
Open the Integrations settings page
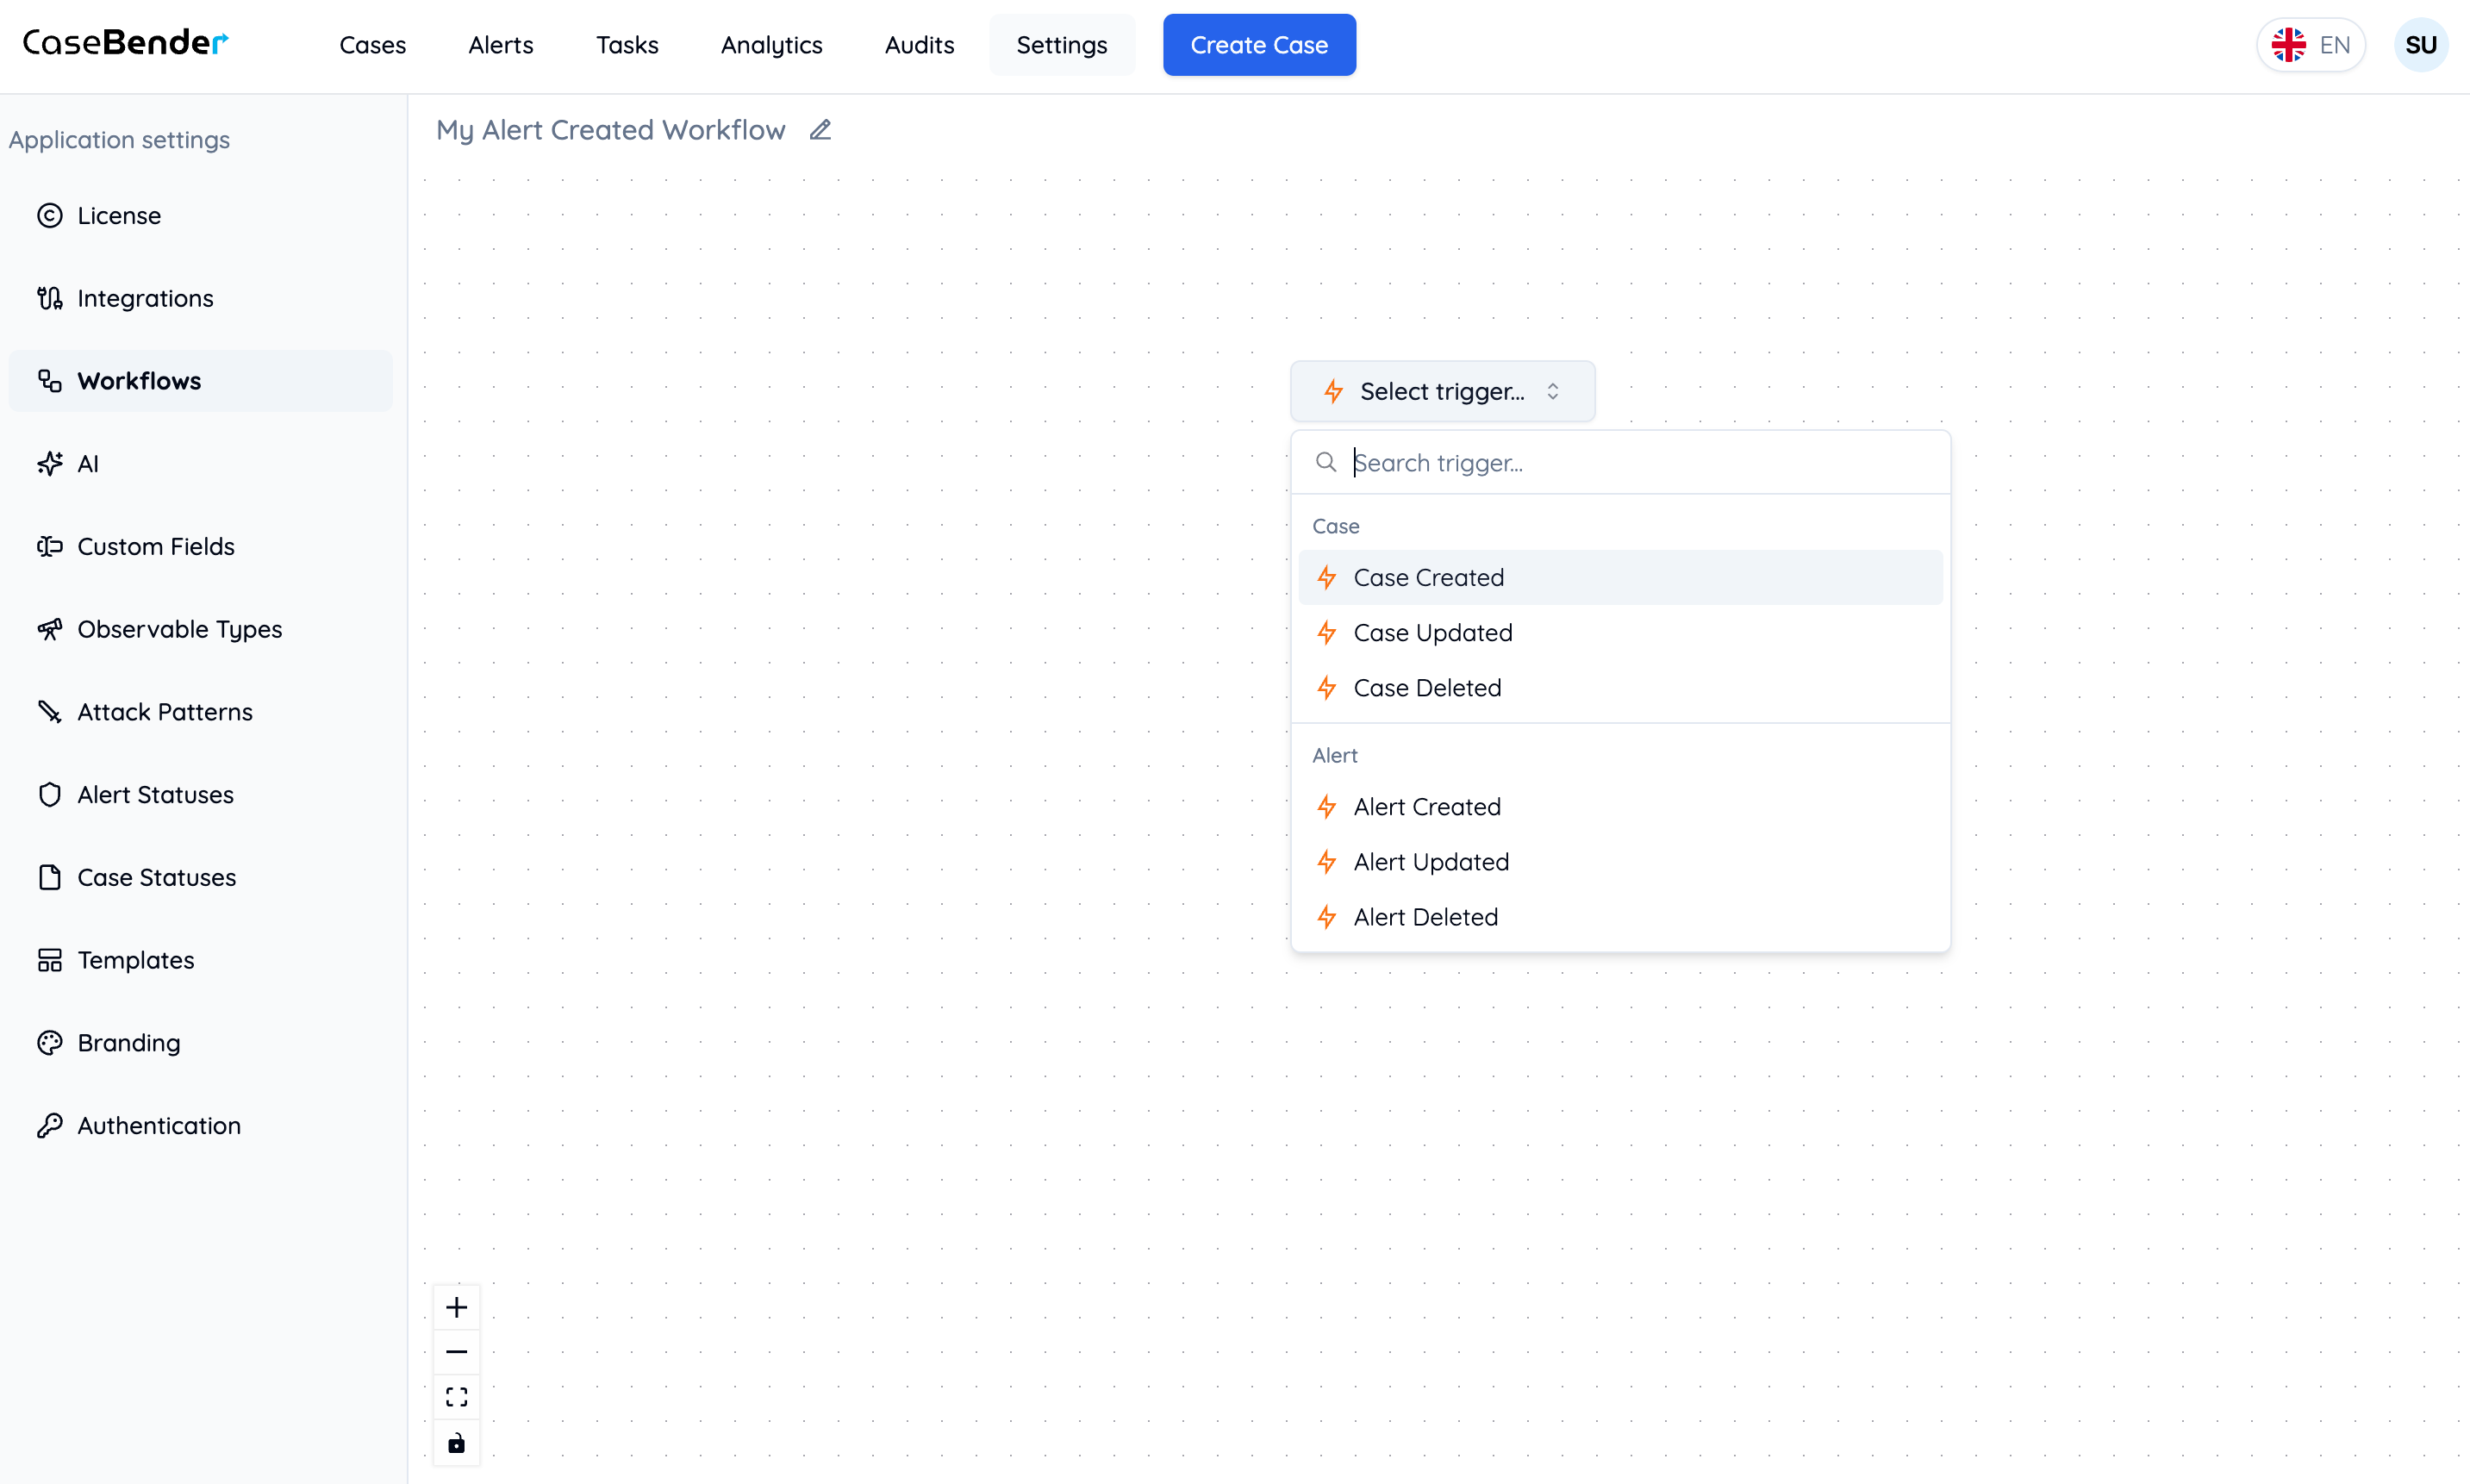point(145,298)
